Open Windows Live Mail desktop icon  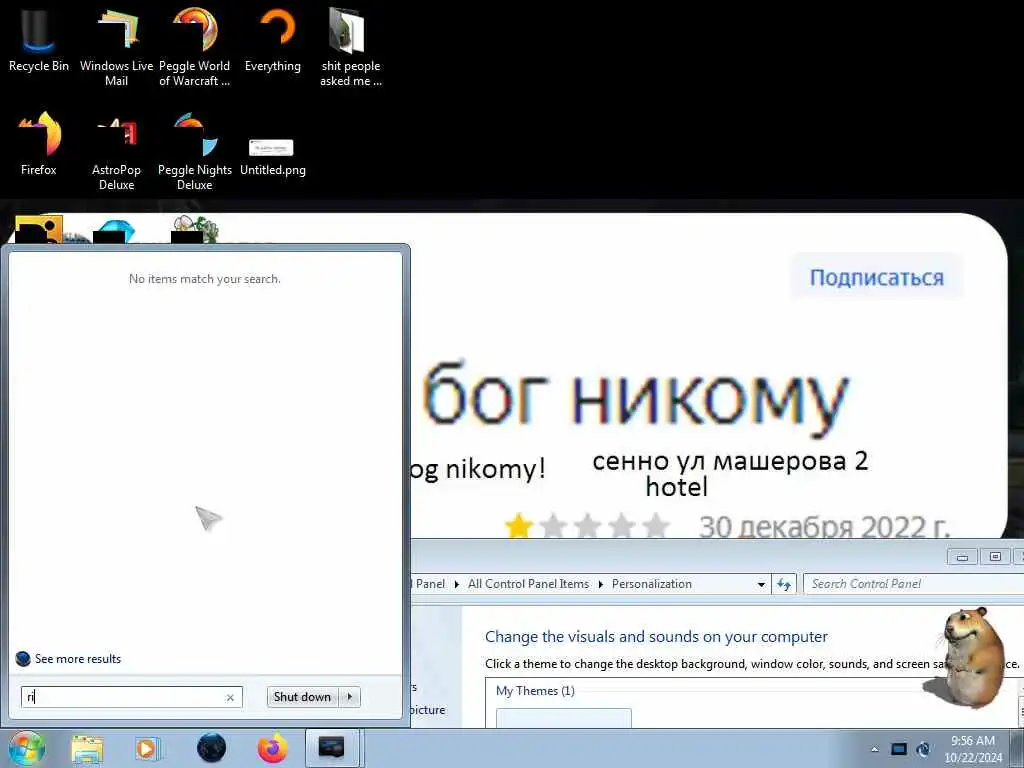tap(116, 47)
